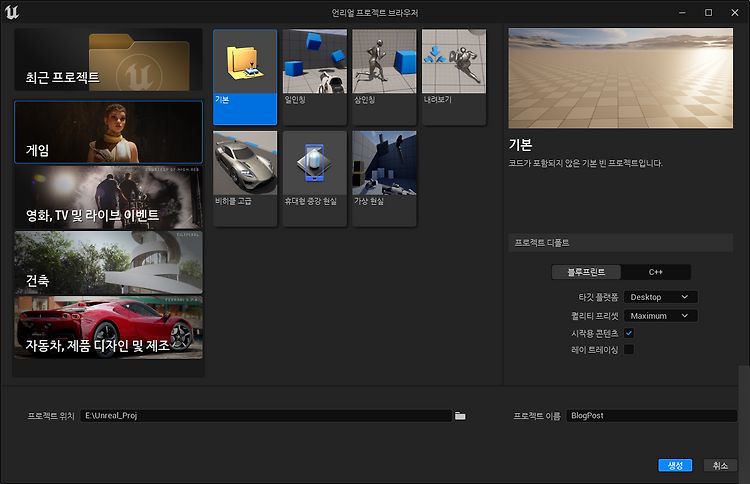Toggle the 시작용 콘텐츠 checkbox
The image size is (750, 484).
629,333
